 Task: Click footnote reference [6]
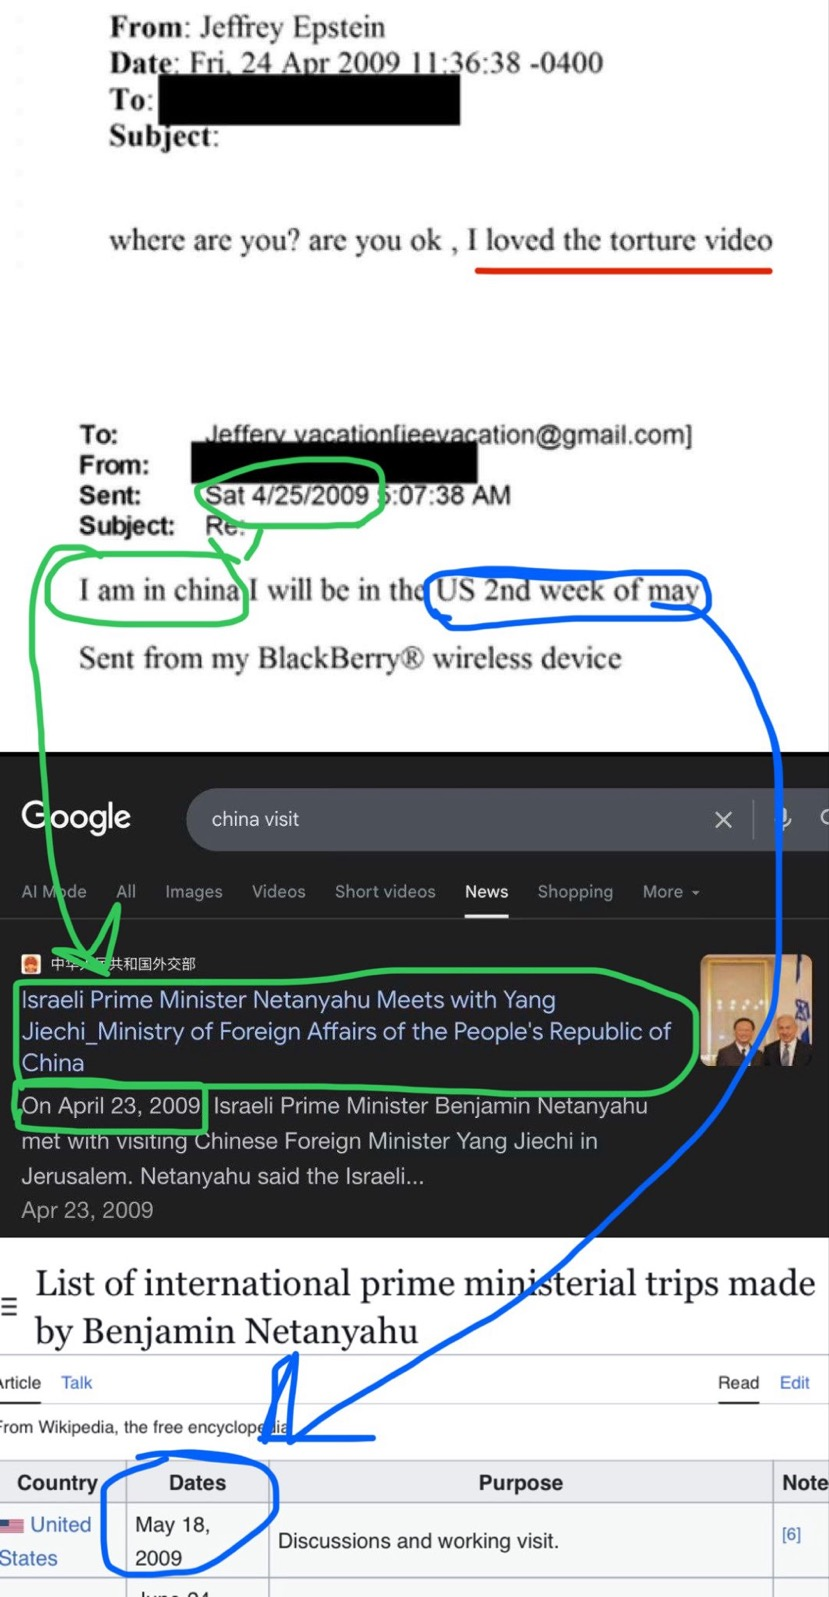791,1534
